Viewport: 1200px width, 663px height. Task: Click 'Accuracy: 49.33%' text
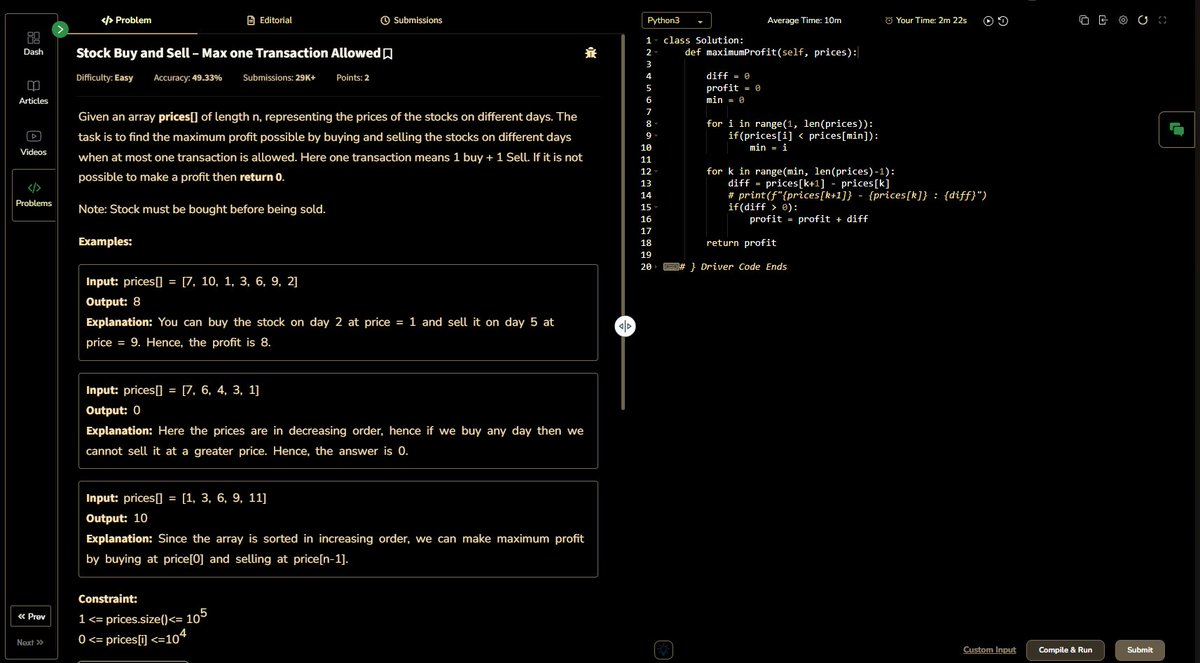tap(188, 78)
